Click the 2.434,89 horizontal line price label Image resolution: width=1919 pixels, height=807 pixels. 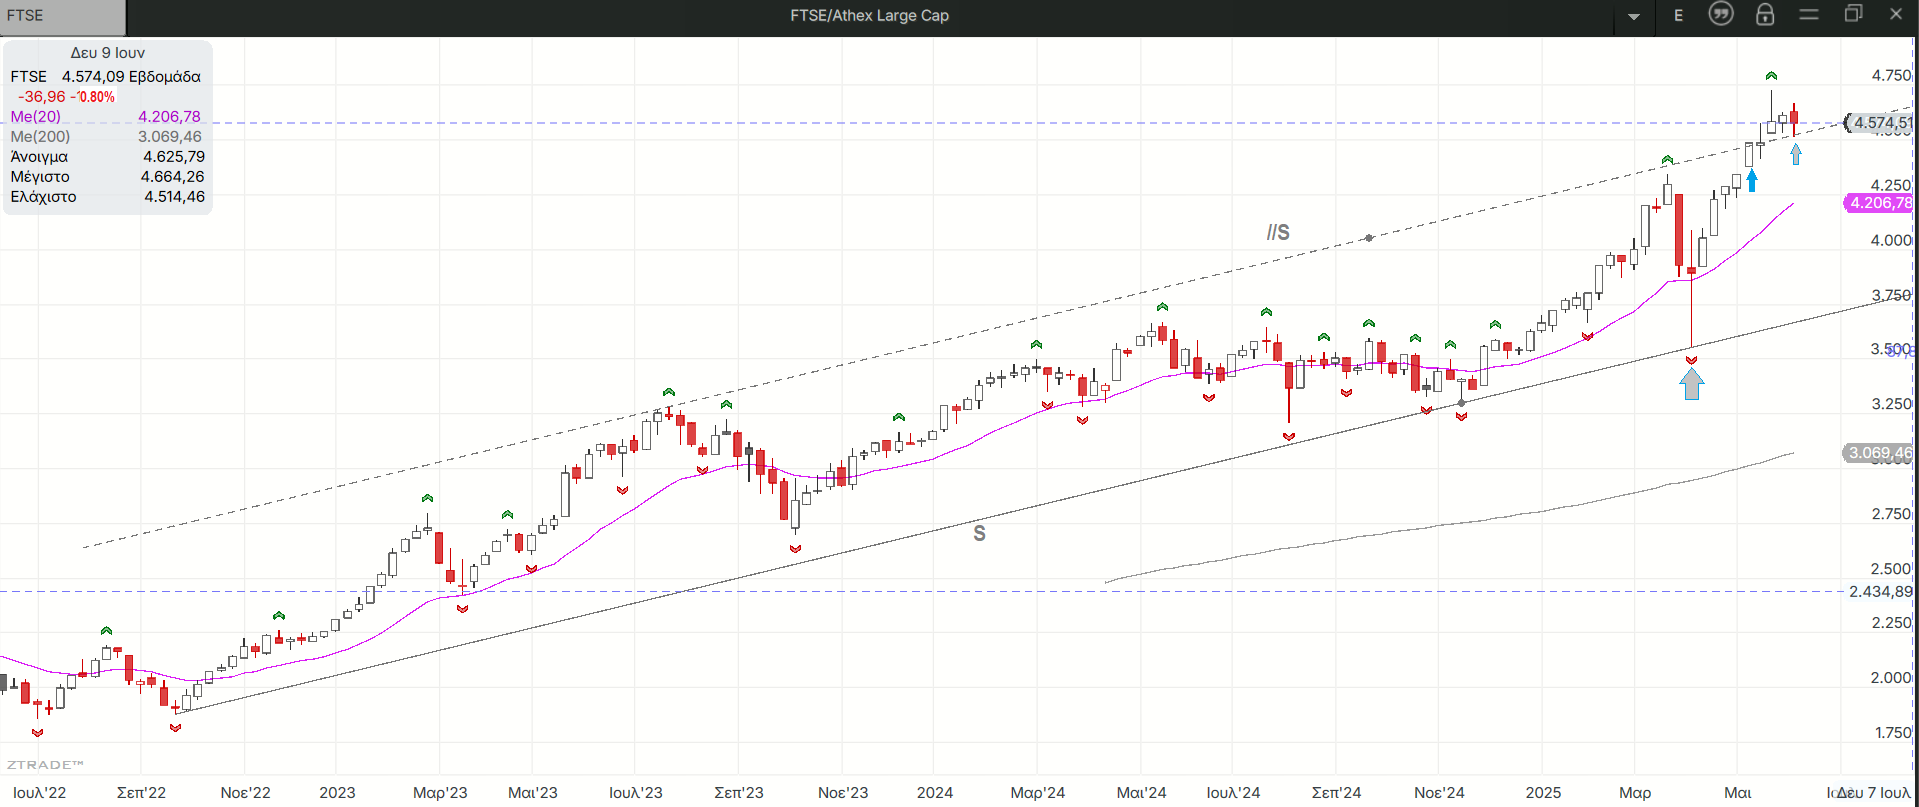pos(1880,591)
